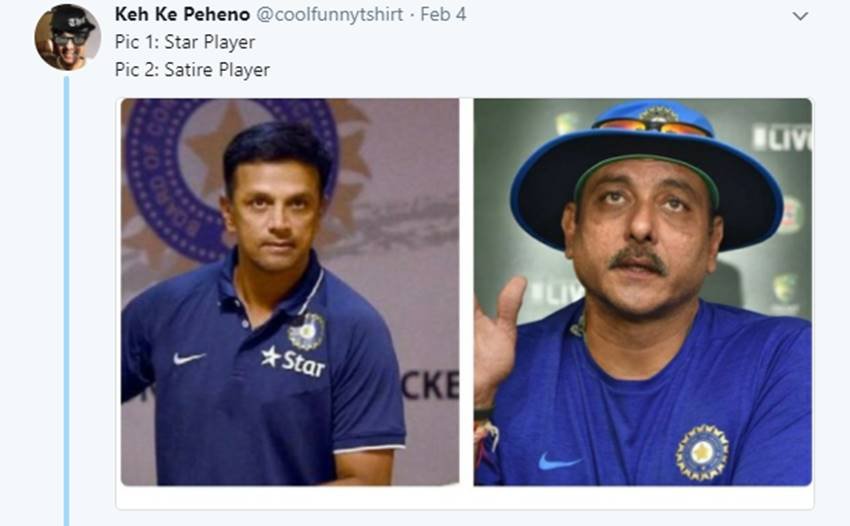
Task: Open the right photo with blue hat
Action: pyautogui.click(x=642, y=292)
